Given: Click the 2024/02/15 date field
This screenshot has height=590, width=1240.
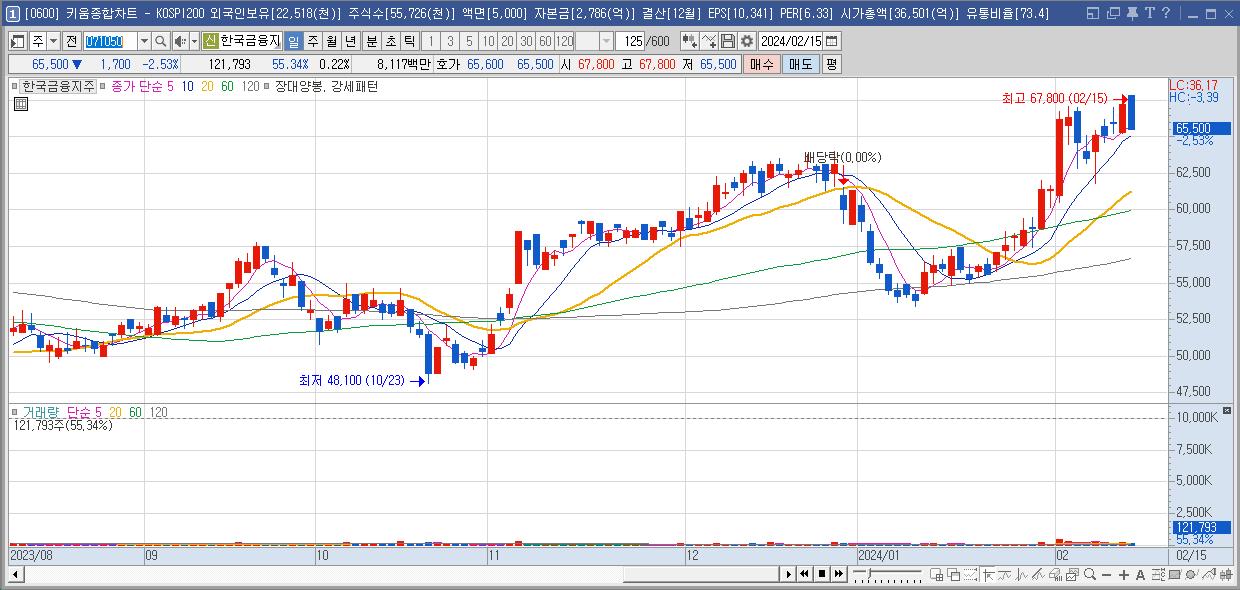Looking at the screenshot, I should click(790, 41).
